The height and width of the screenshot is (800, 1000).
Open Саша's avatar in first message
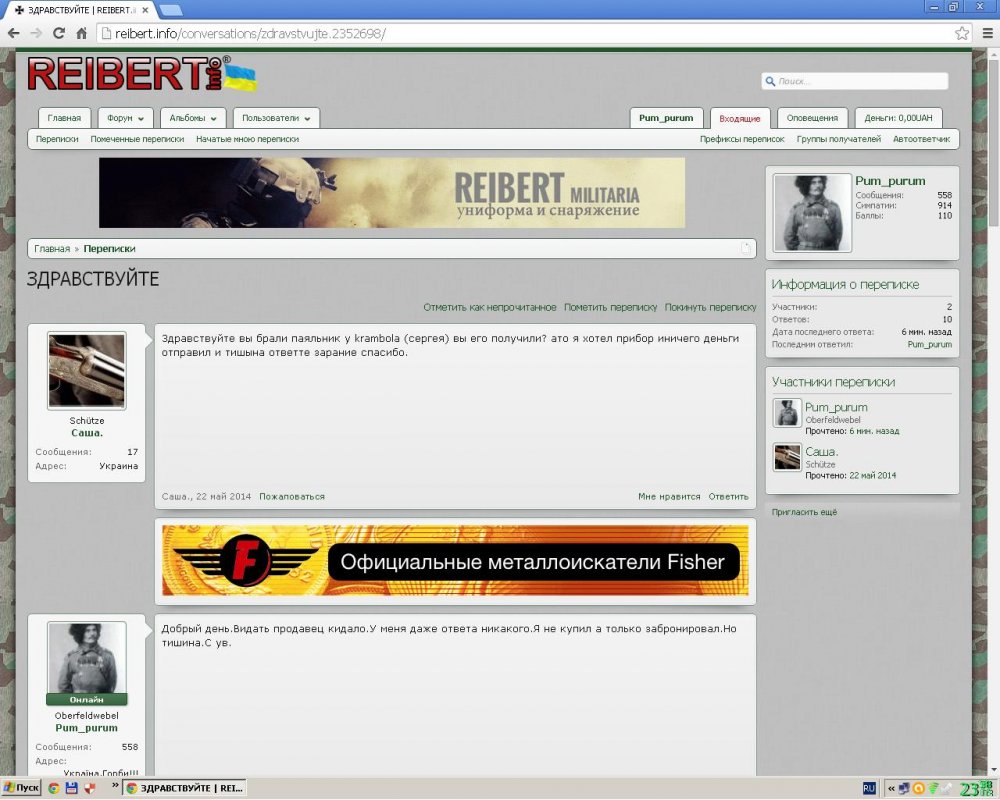click(87, 371)
